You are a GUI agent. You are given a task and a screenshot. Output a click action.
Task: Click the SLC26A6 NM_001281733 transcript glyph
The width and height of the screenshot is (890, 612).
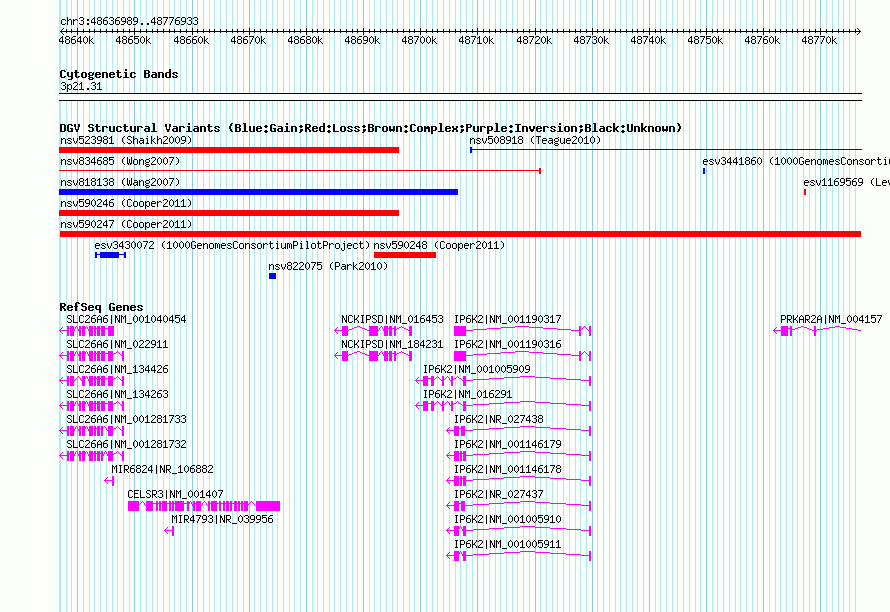click(91, 431)
